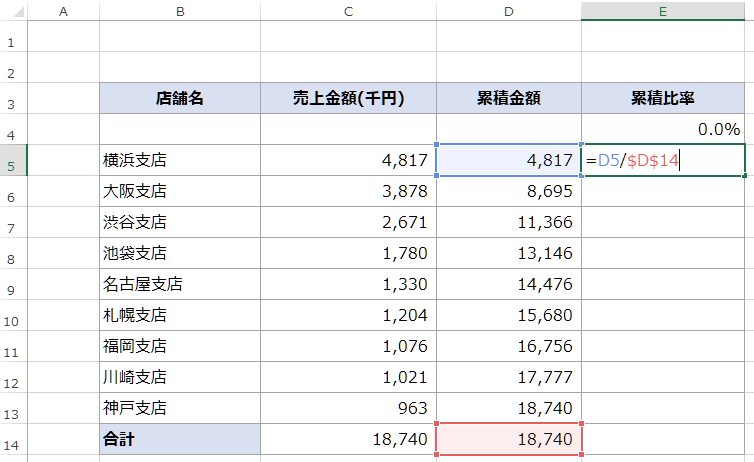Click empty cumulative ratio cell for 大阪支店

tap(663, 191)
